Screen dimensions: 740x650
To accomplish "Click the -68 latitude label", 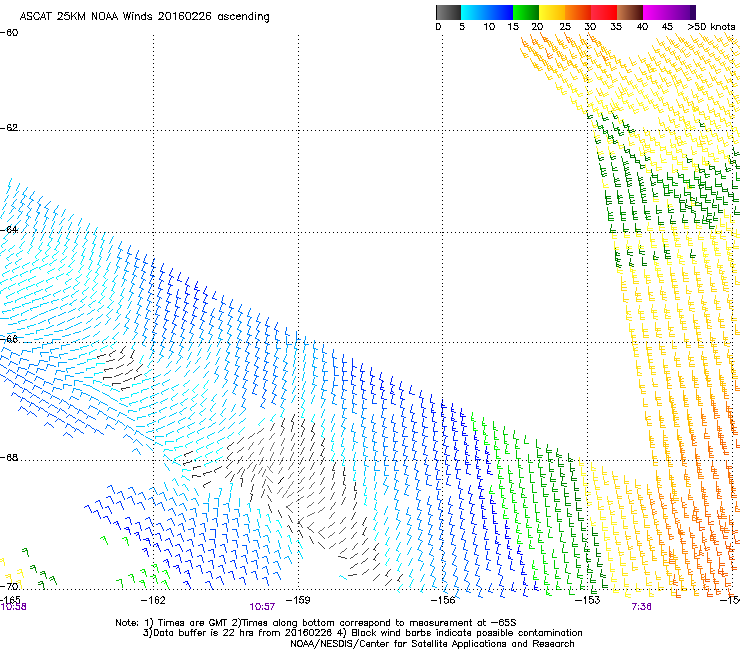I will pos(9,458).
